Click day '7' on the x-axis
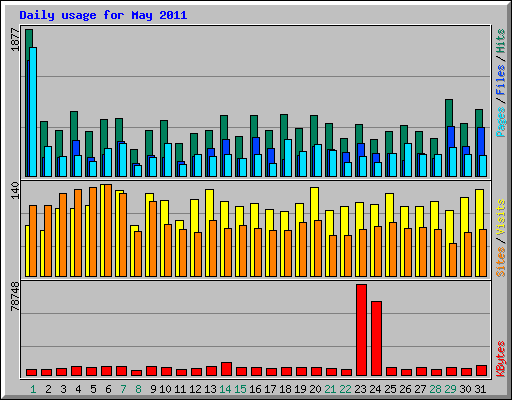The image size is (512, 400). pos(123,389)
